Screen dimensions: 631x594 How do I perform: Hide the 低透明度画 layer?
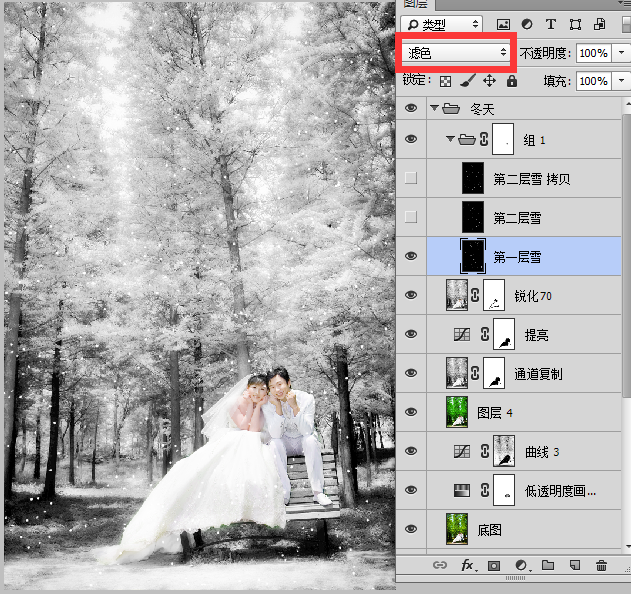(411, 490)
